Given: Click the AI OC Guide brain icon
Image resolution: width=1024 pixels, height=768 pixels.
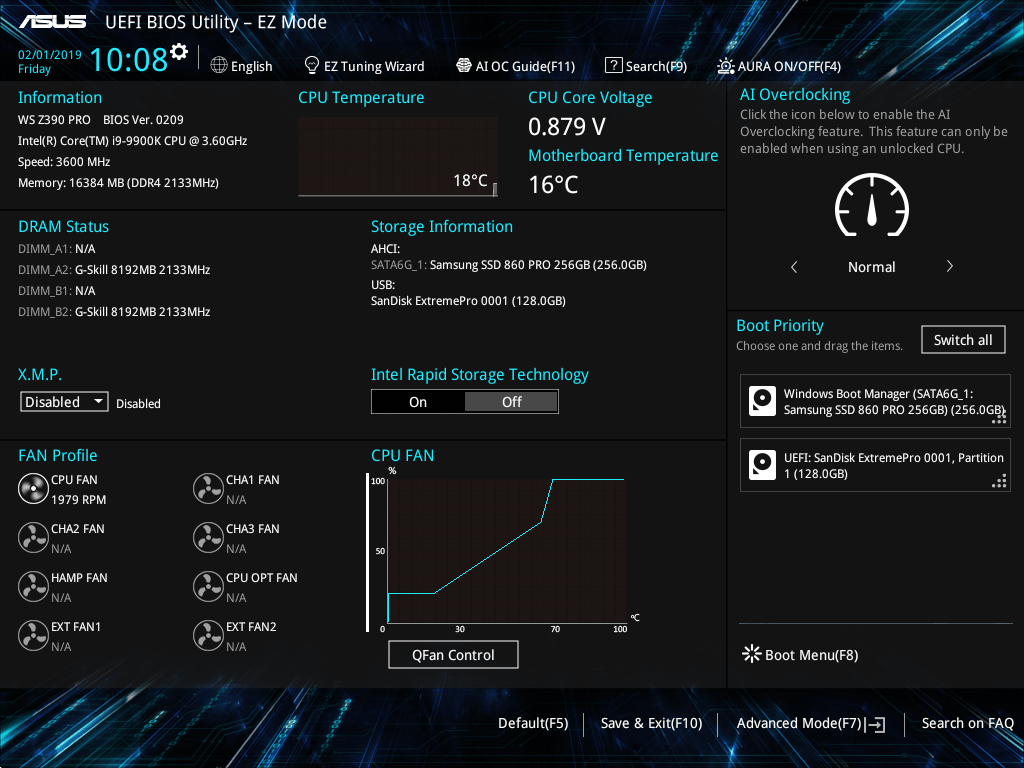Looking at the screenshot, I should coord(464,65).
